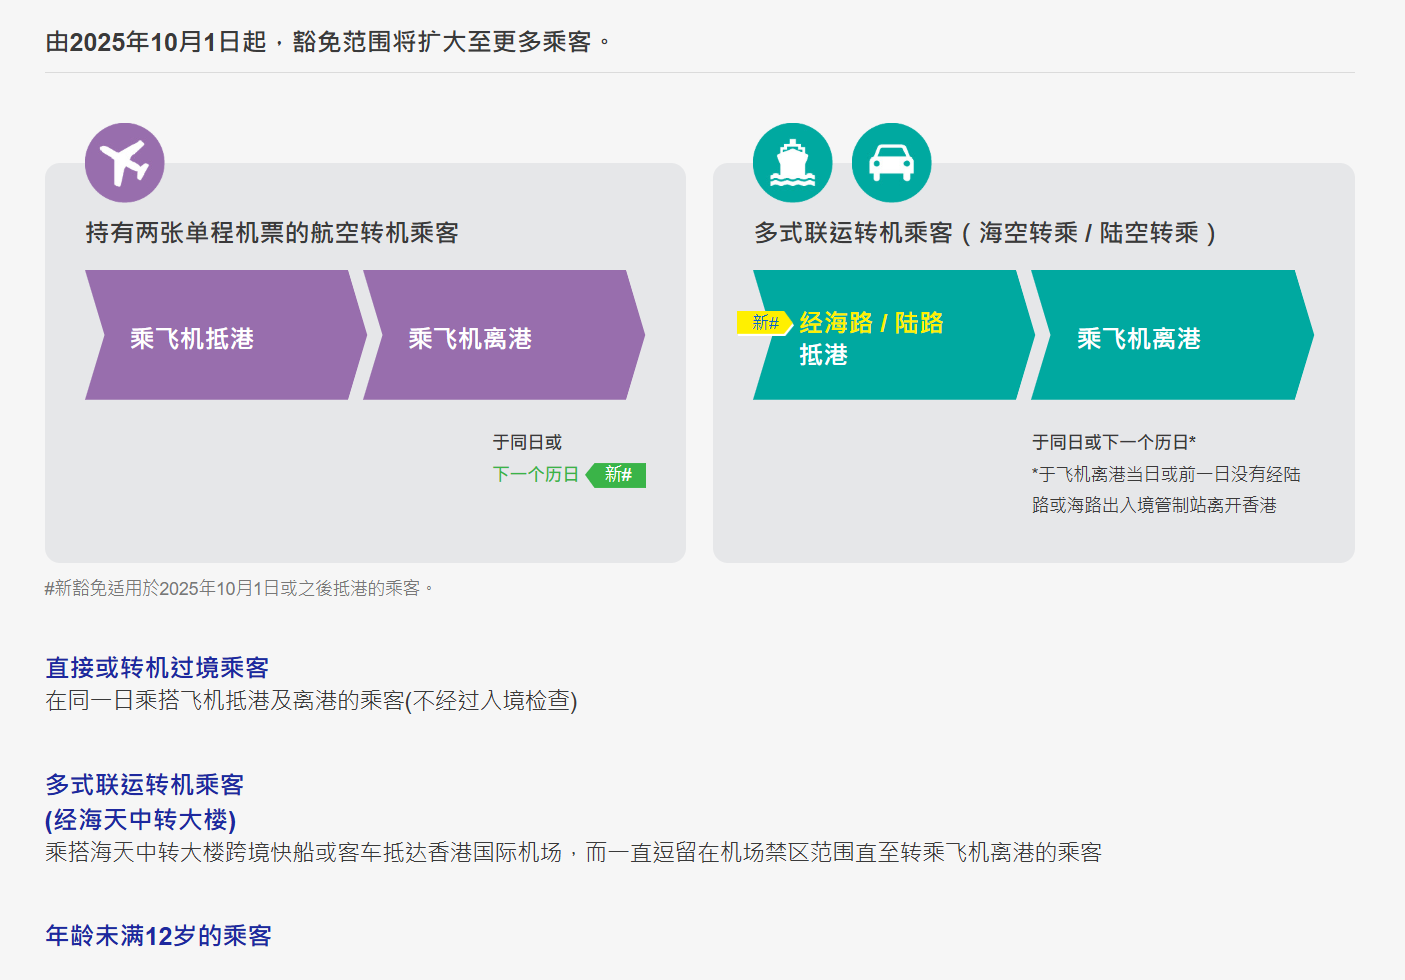Click the 于同日或下一个历日* note

[x=1114, y=442]
